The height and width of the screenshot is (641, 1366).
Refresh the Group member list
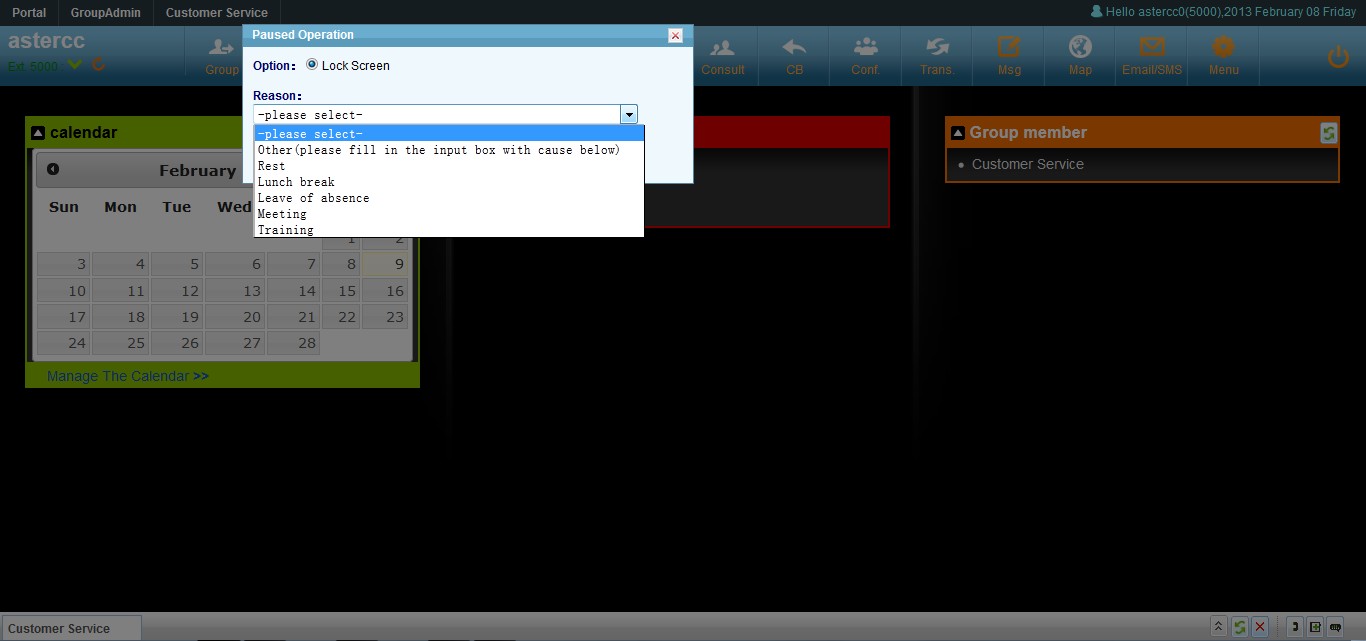[1328, 133]
